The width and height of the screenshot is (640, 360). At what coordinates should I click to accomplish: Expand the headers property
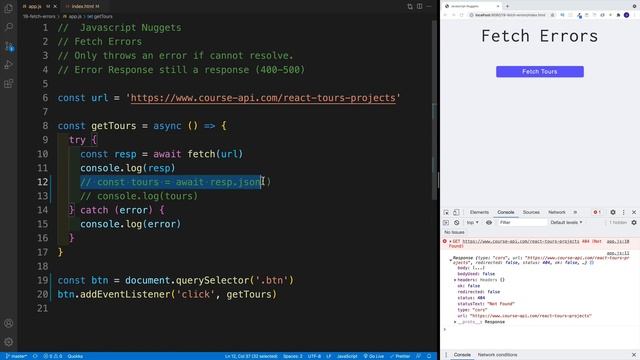[455, 280]
